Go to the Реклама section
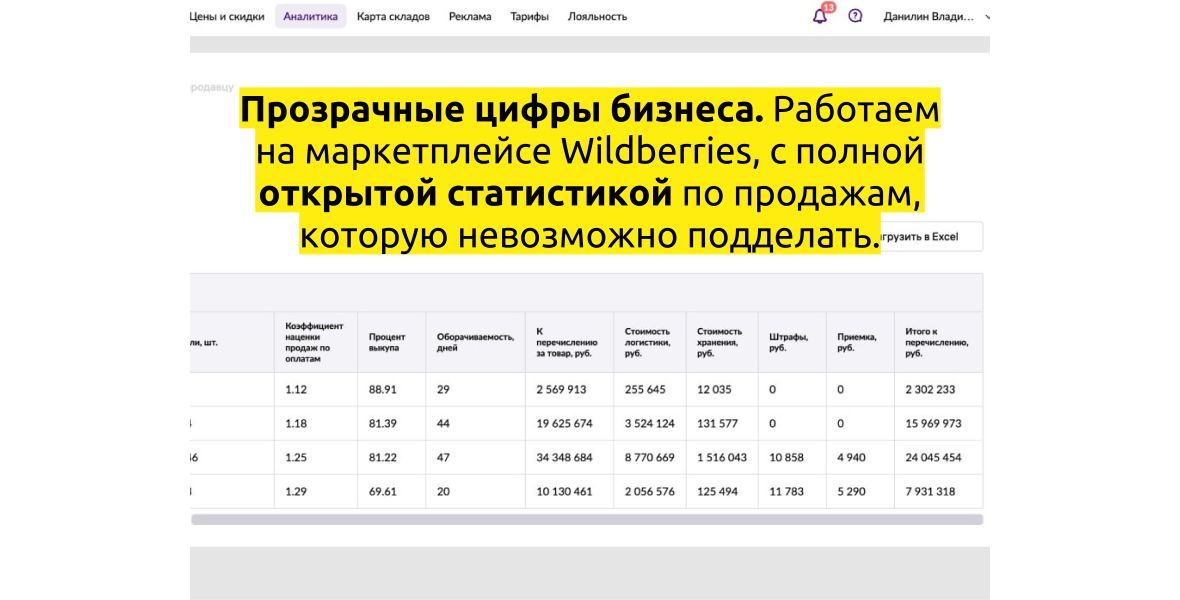This screenshot has height=600, width=1180. point(470,17)
